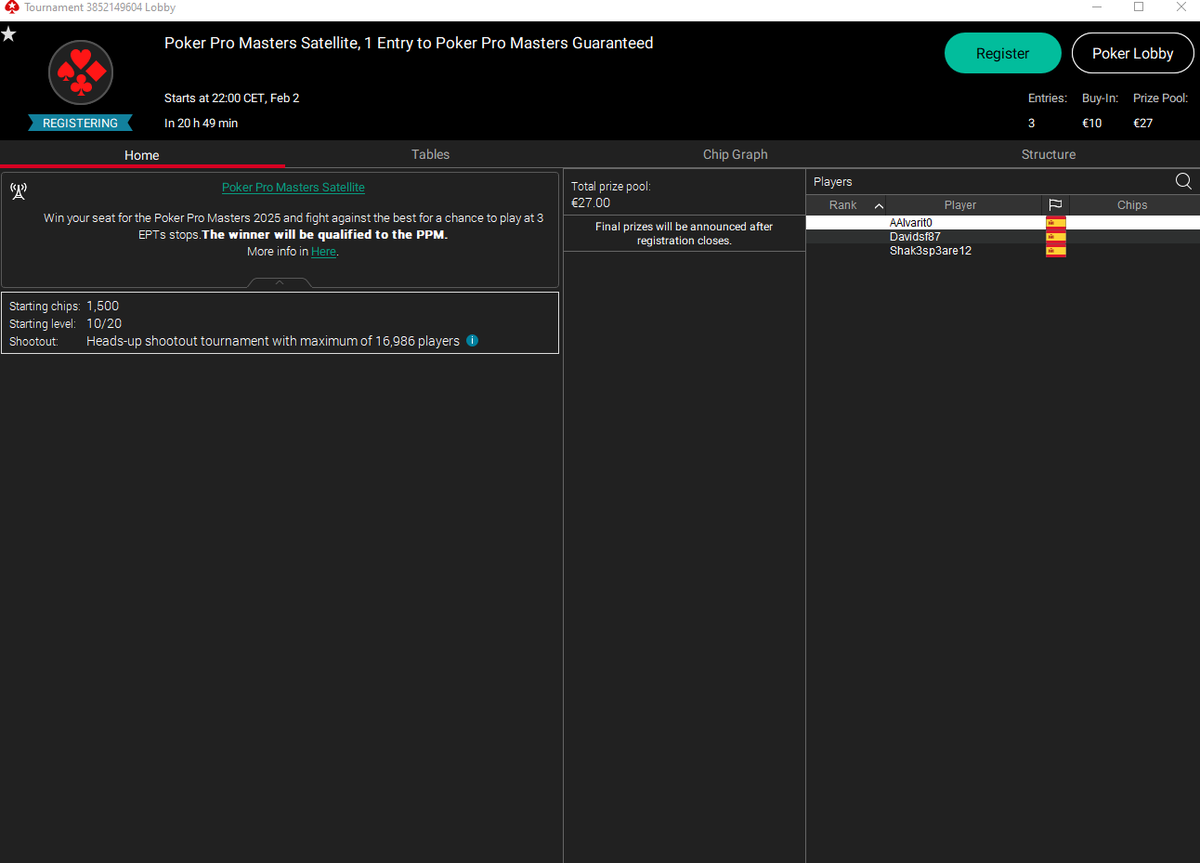Click Spain flag beside Shak3sp3are12

pos(1055,250)
